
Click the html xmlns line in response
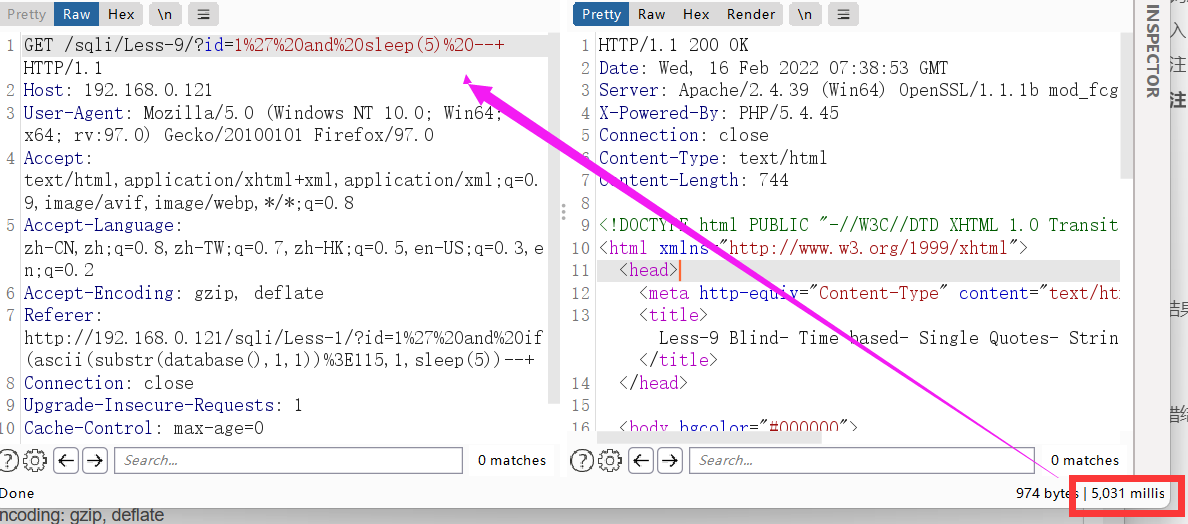pos(813,248)
